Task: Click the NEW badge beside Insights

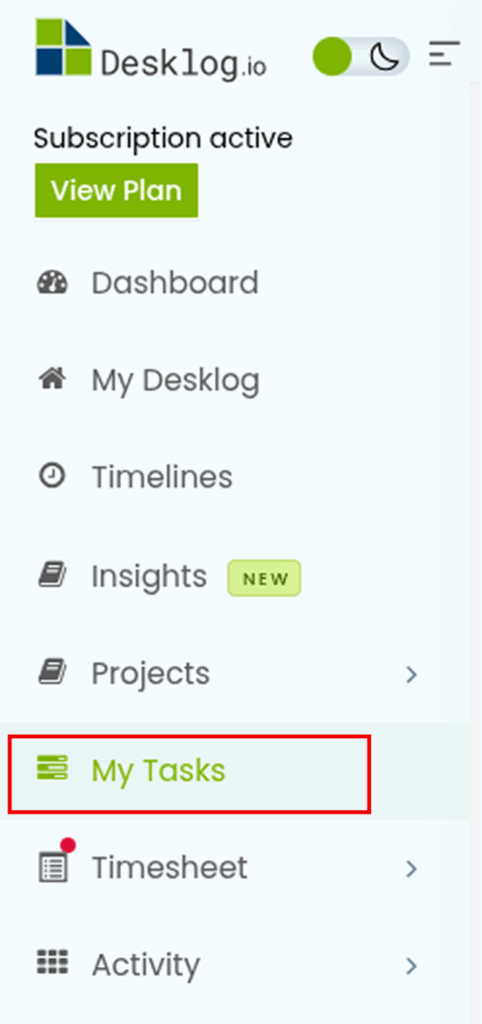Action: 264,578
